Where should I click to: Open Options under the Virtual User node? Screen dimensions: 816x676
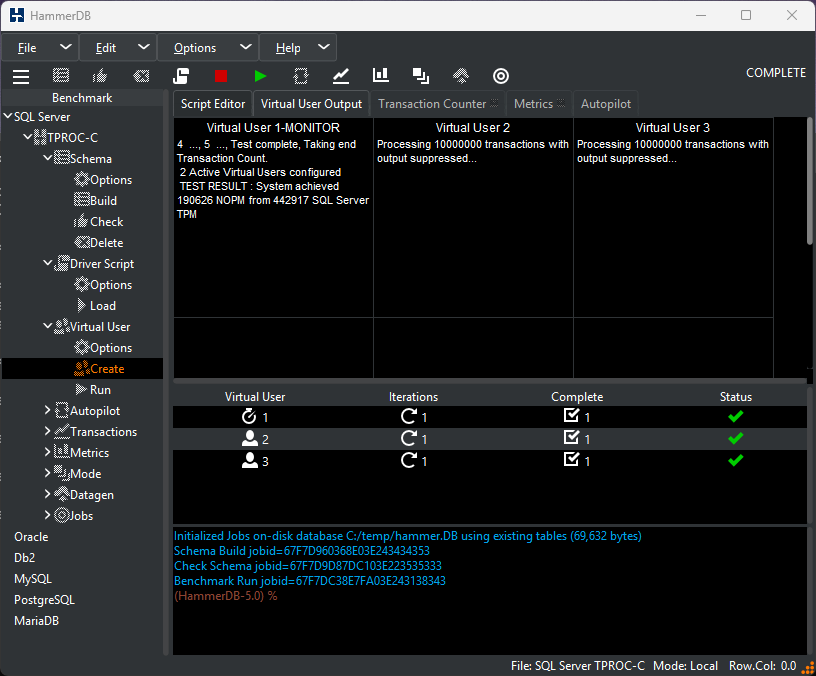point(103,348)
